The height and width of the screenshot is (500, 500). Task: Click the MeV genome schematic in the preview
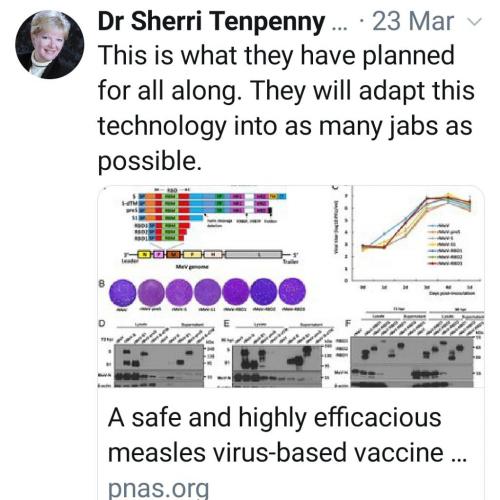click(210, 255)
